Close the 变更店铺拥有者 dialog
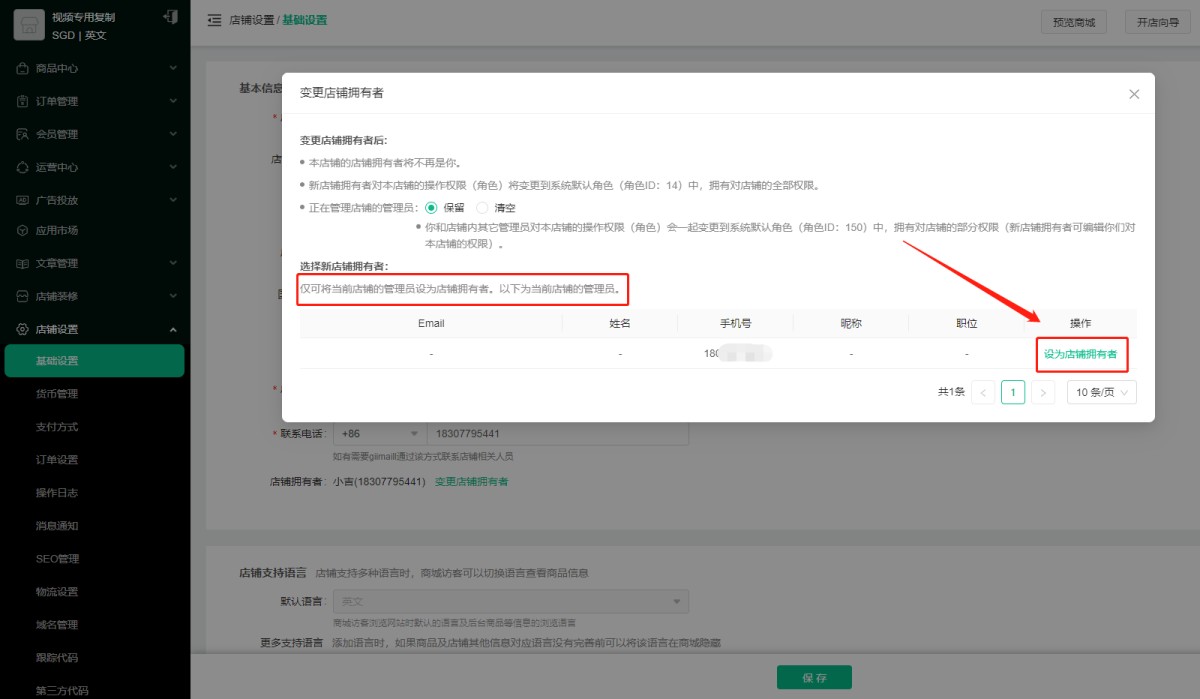Screen dimensions: 1200x699 tap(1134, 94)
